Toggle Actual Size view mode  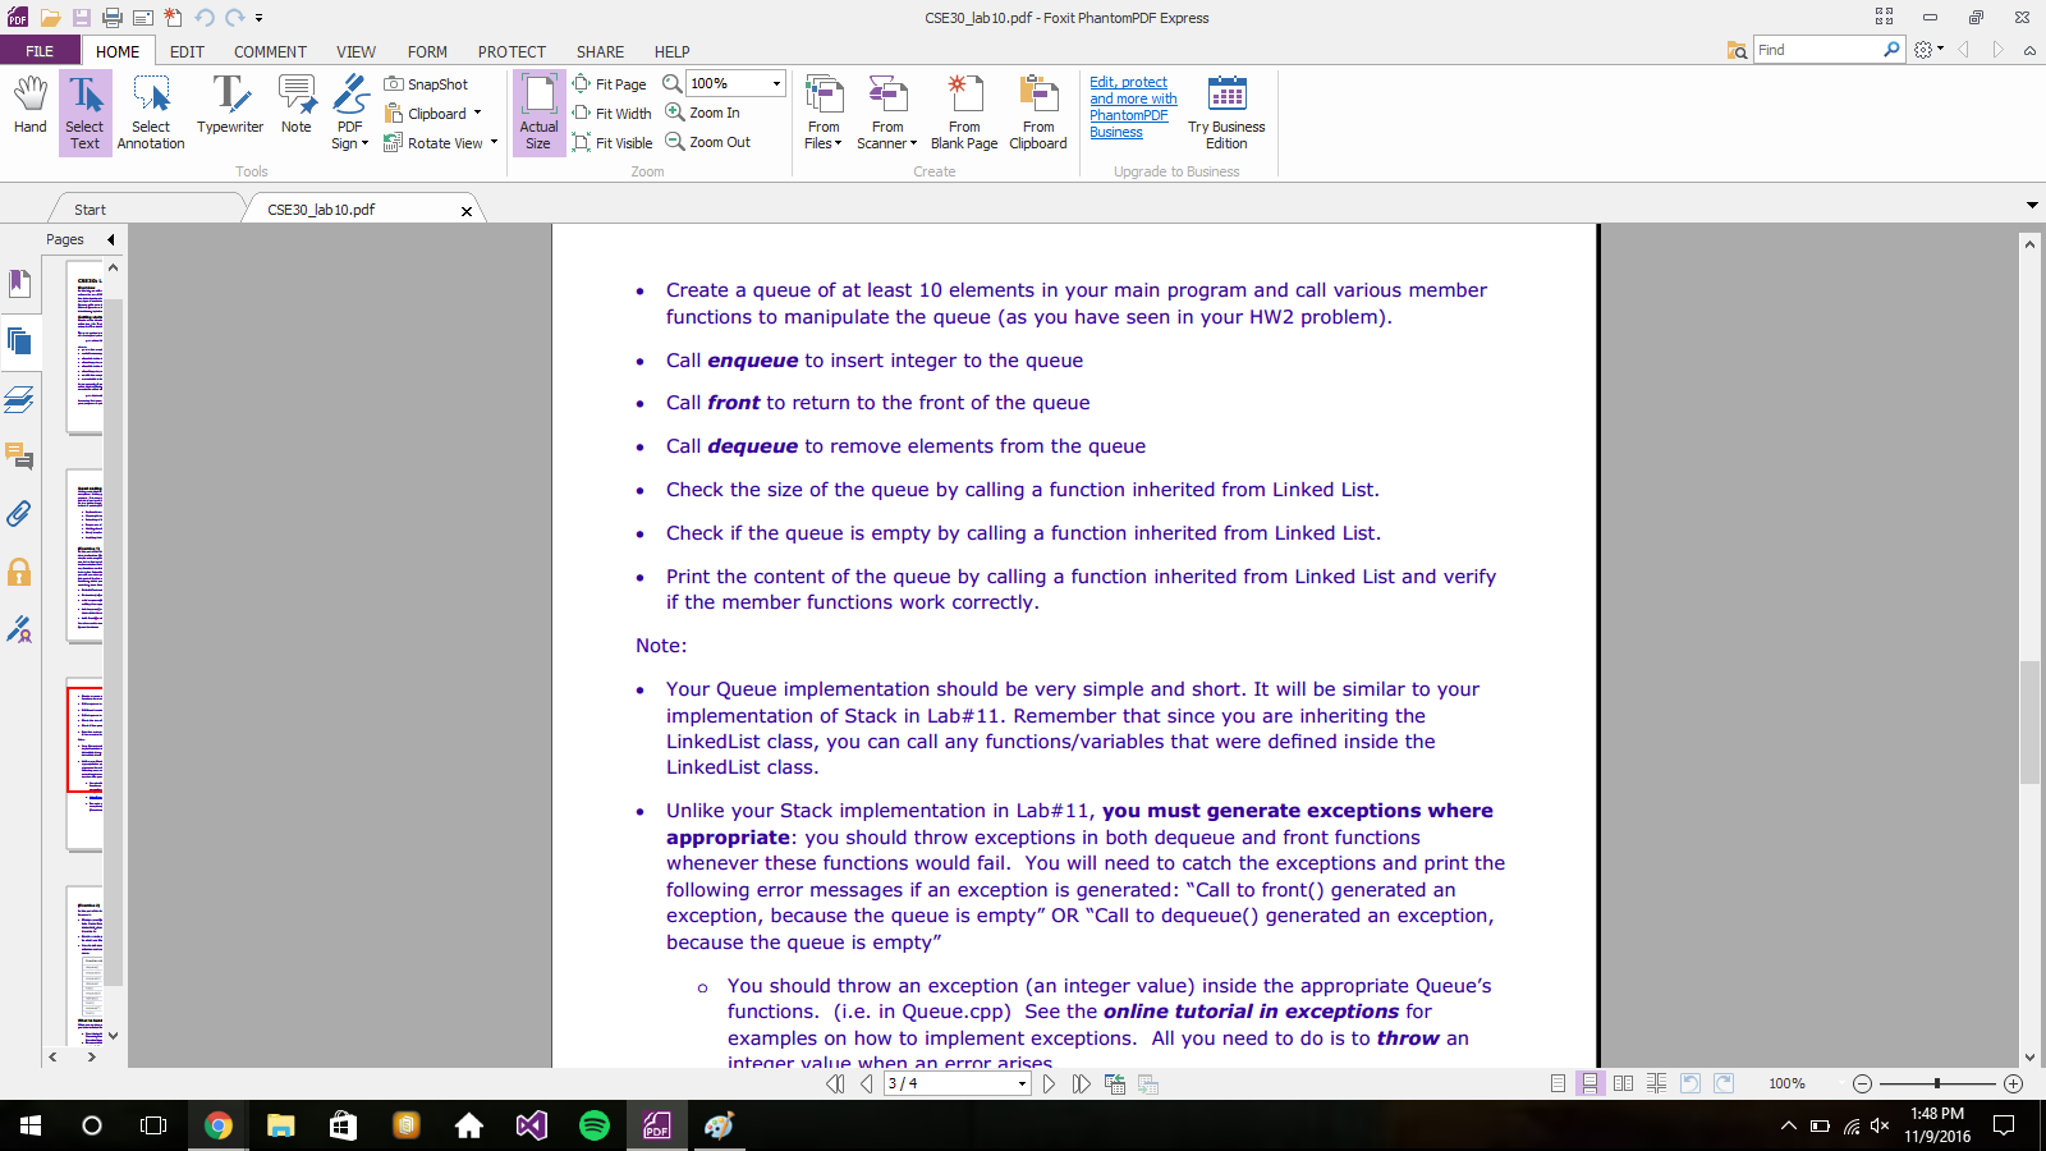[x=538, y=112]
